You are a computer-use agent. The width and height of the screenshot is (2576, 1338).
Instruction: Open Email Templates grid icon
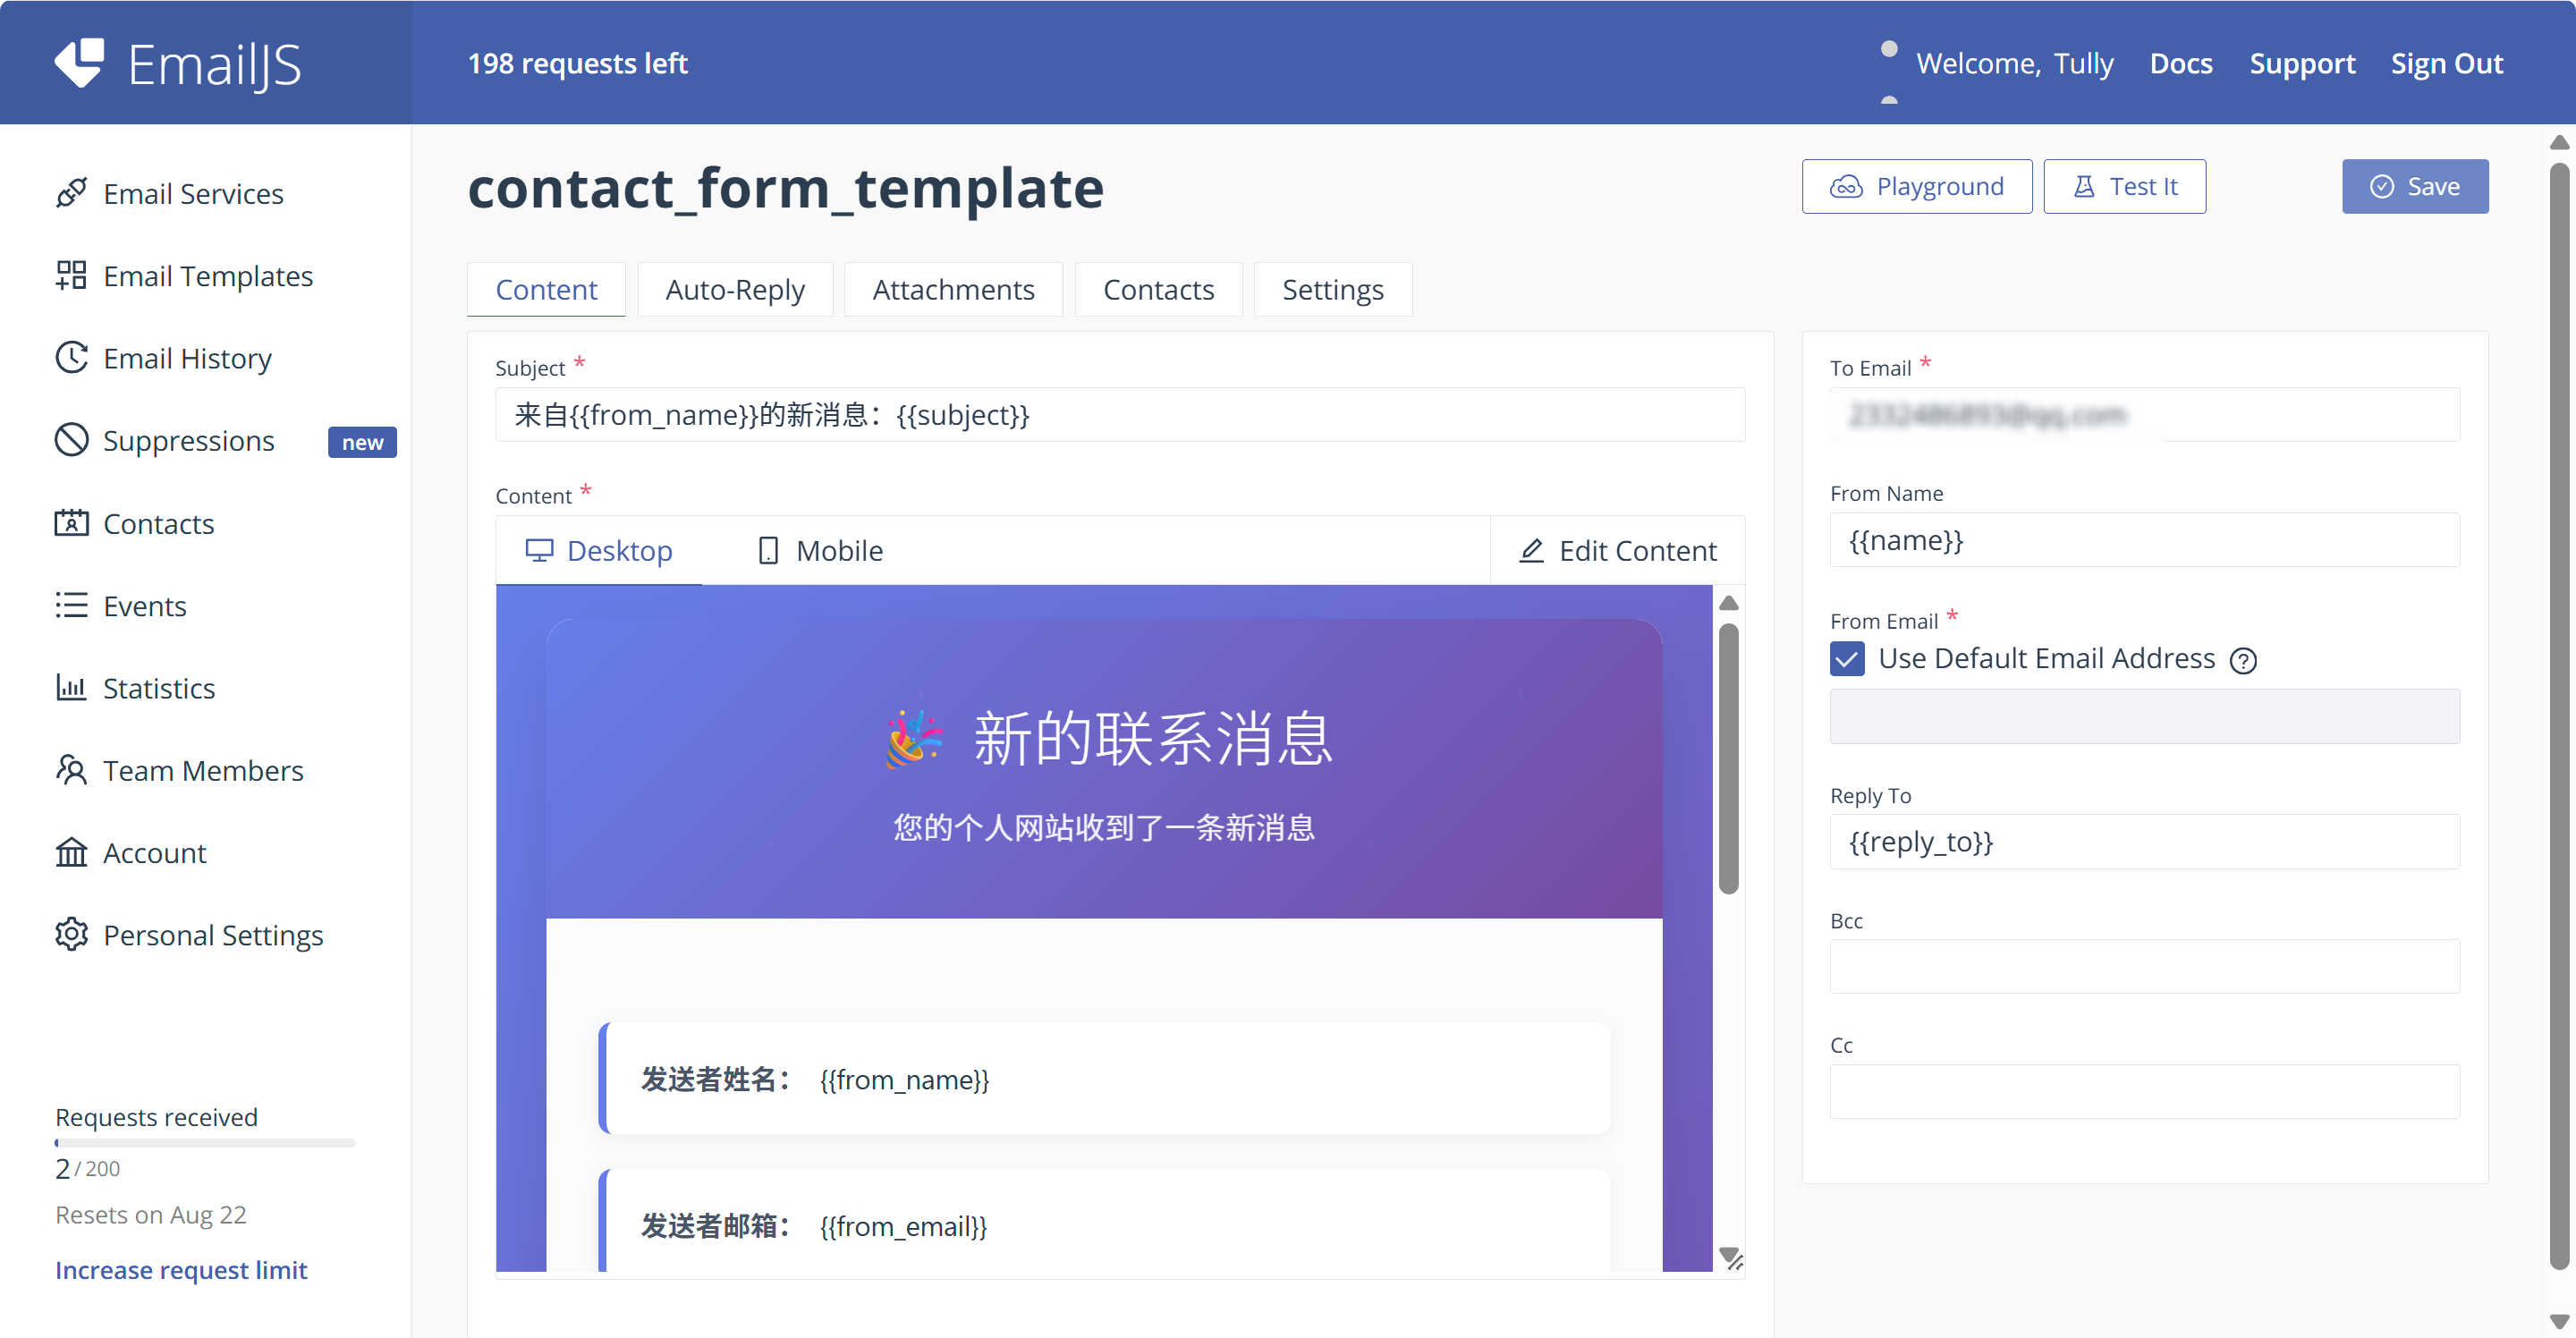tap(71, 275)
